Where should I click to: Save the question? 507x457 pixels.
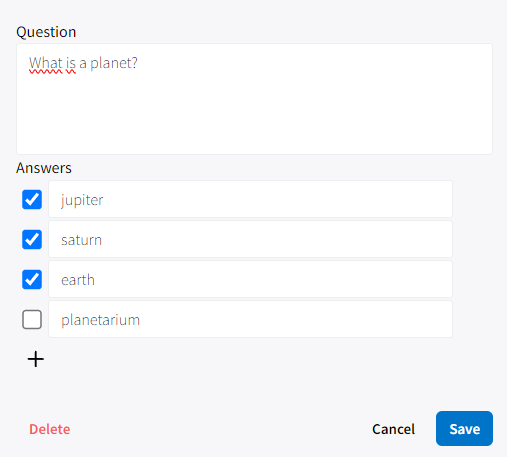pyautogui.click(x=464, y=428)
